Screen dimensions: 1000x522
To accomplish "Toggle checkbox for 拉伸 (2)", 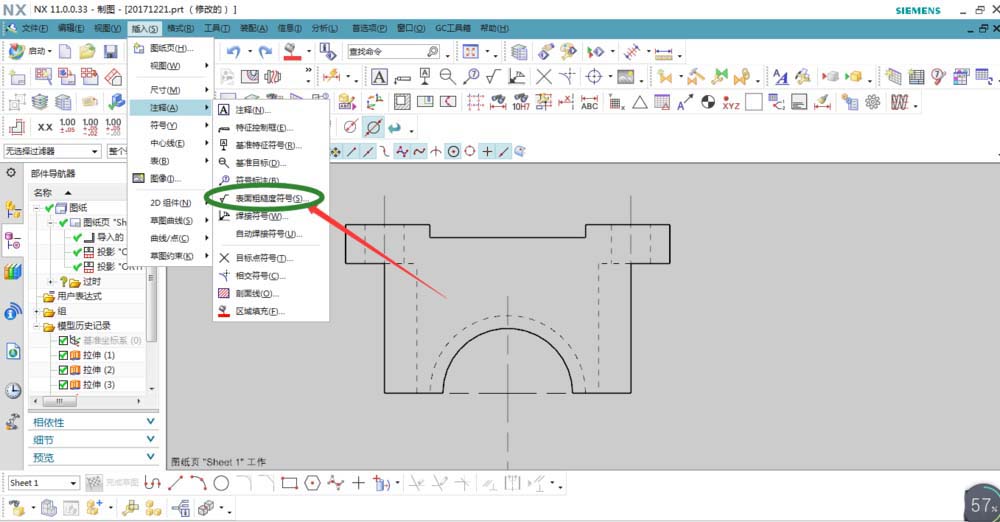I will pyautogui.click(x=63, y=370).
